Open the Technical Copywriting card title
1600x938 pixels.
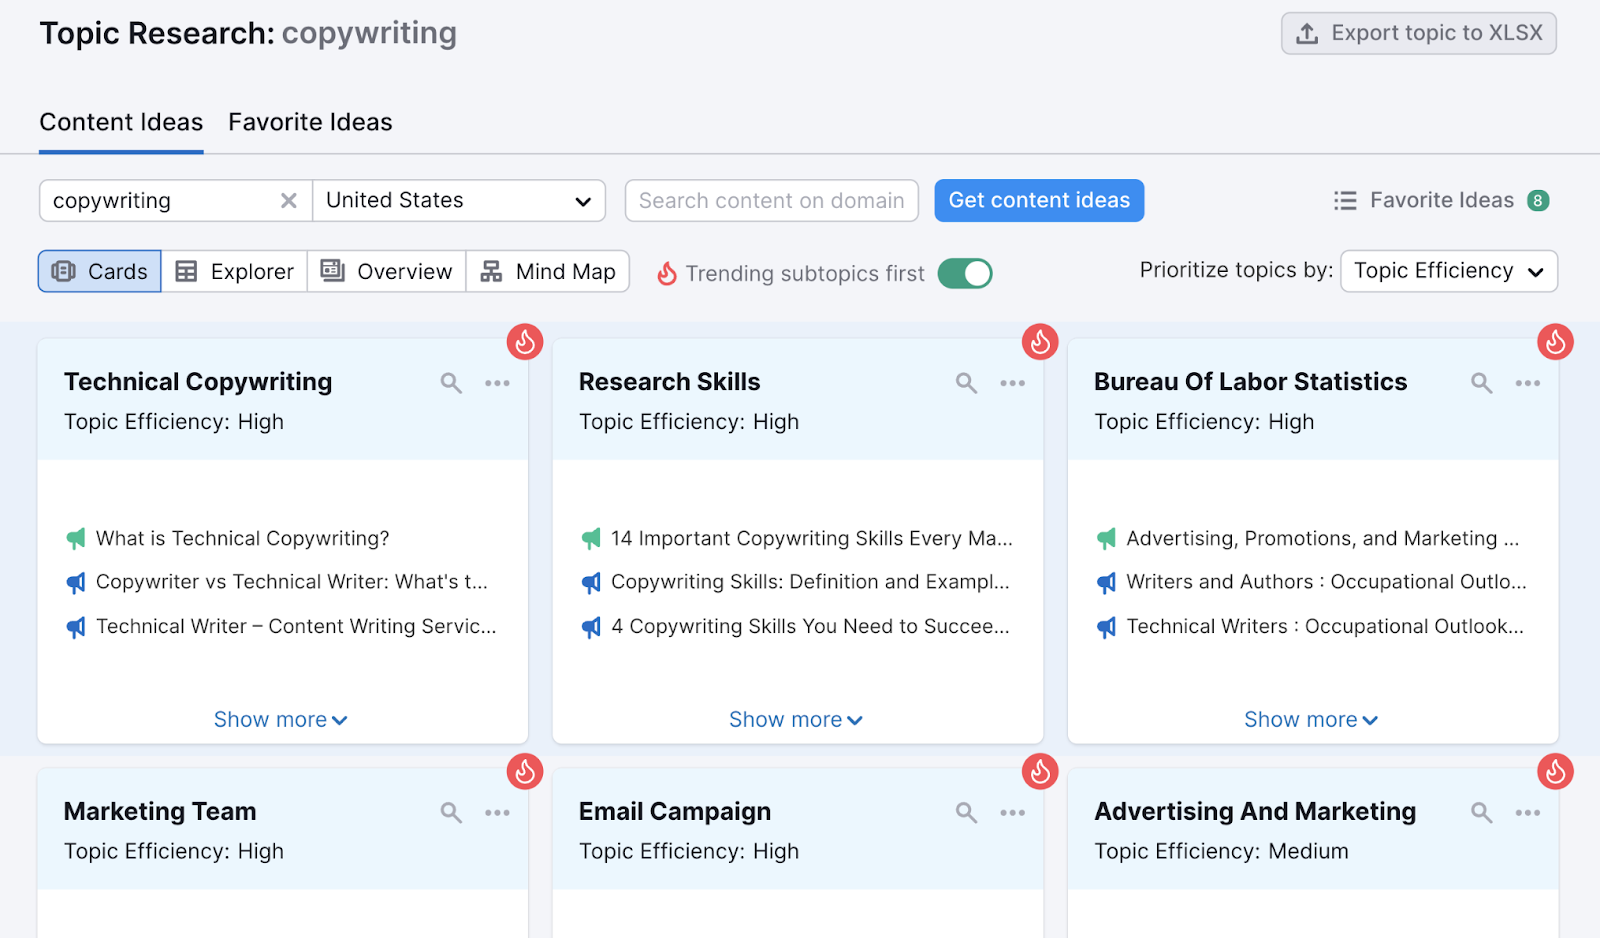(x=198, y=382)
